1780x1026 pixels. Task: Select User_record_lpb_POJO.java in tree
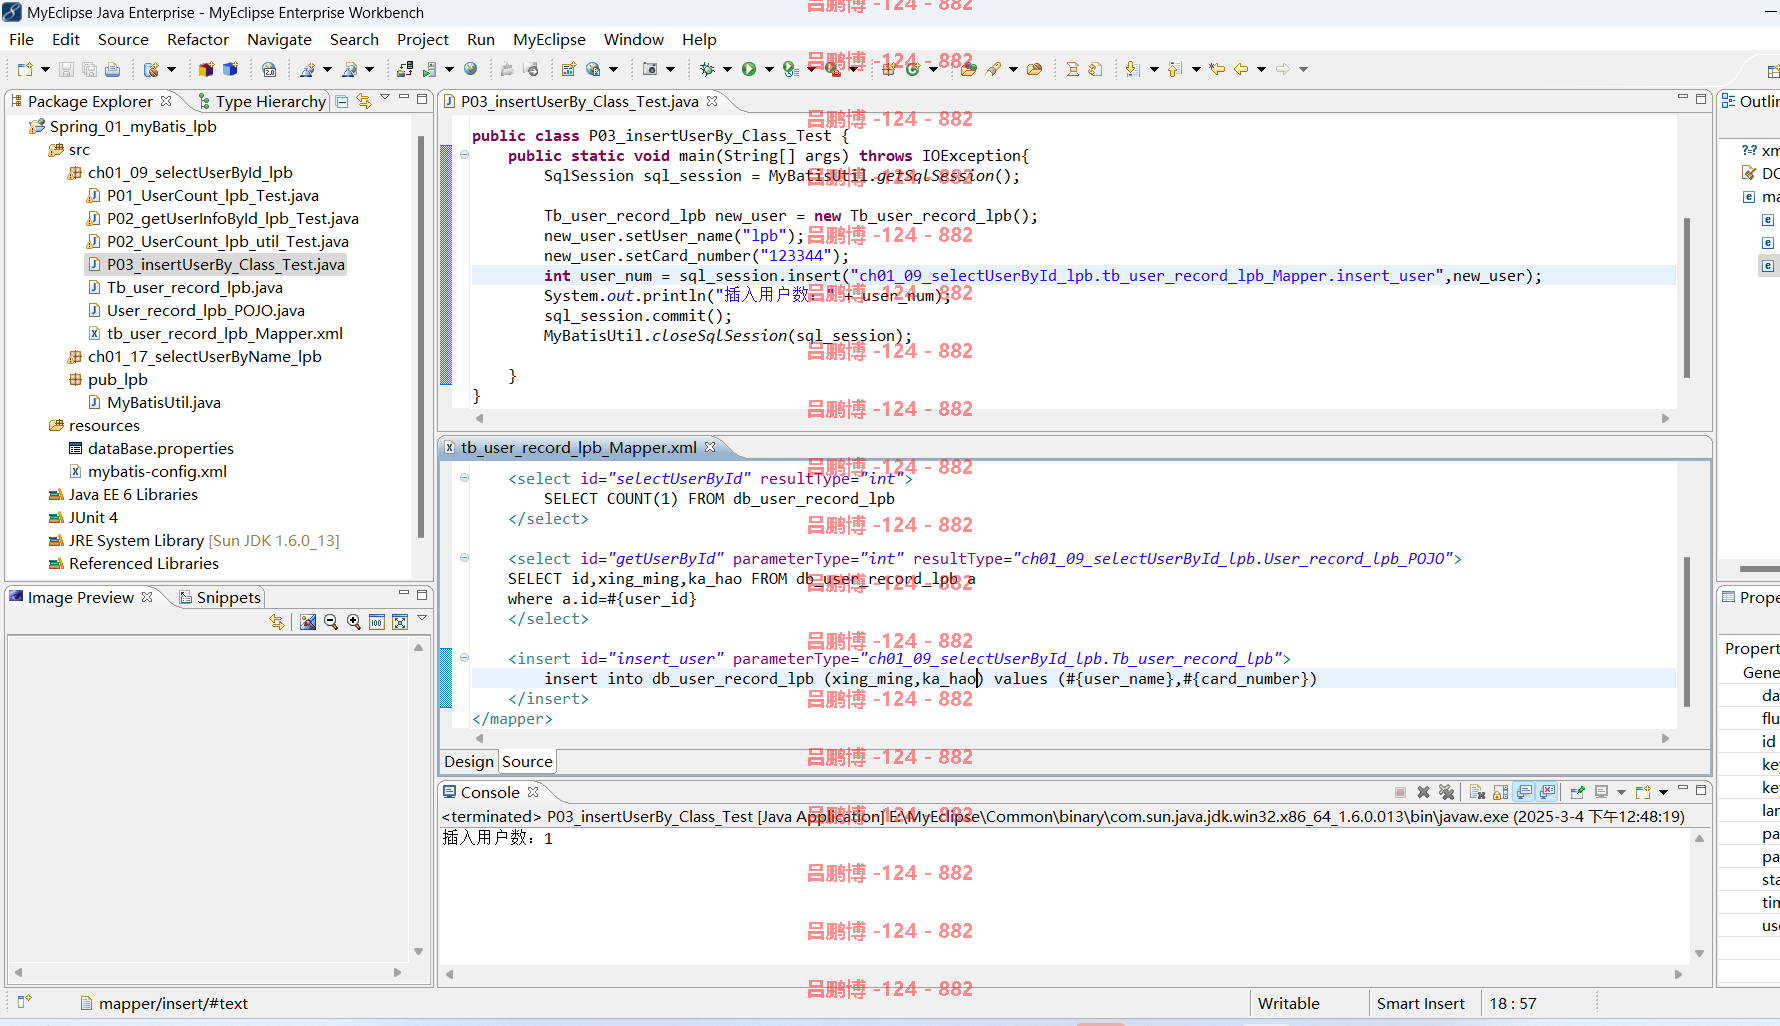196,310
